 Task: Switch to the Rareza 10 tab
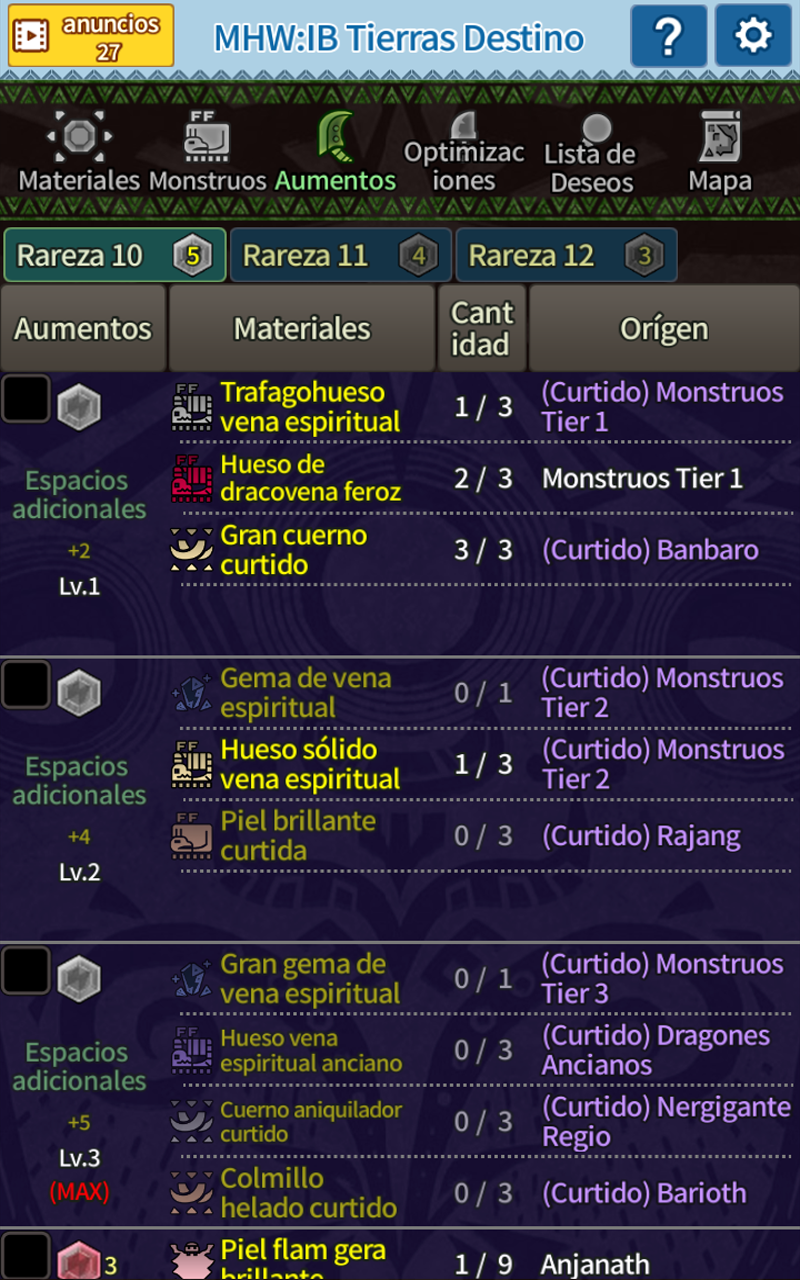[115, 256]
